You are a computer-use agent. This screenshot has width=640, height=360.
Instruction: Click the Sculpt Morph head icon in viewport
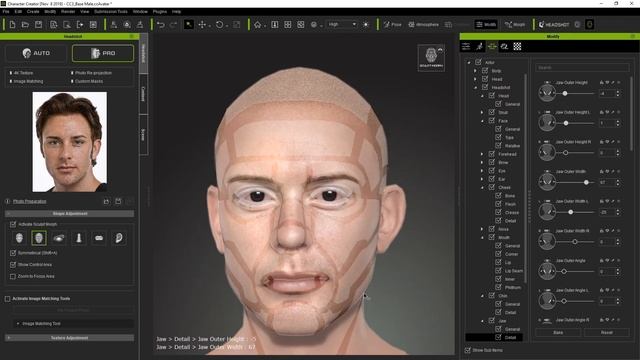pos(431,58)
